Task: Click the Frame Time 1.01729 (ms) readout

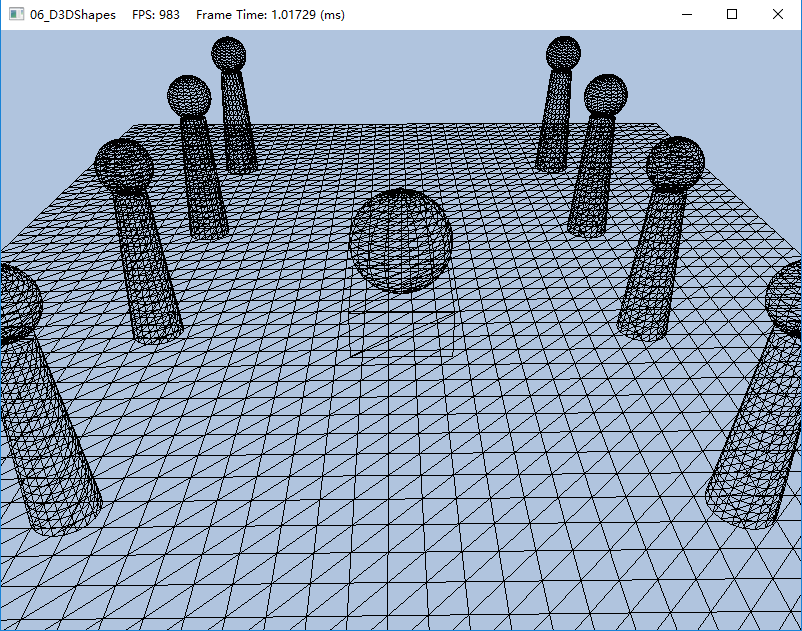Action: [271, 15]
